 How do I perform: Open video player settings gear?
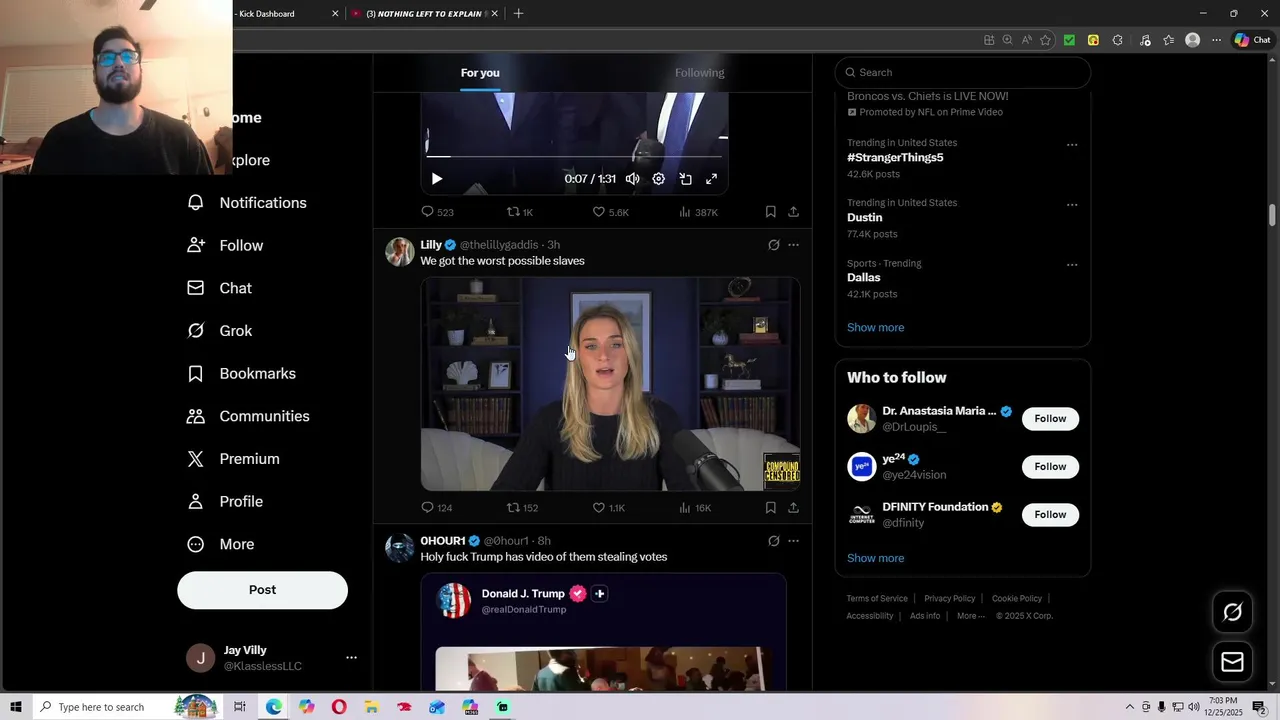click(x=658, y=179)
